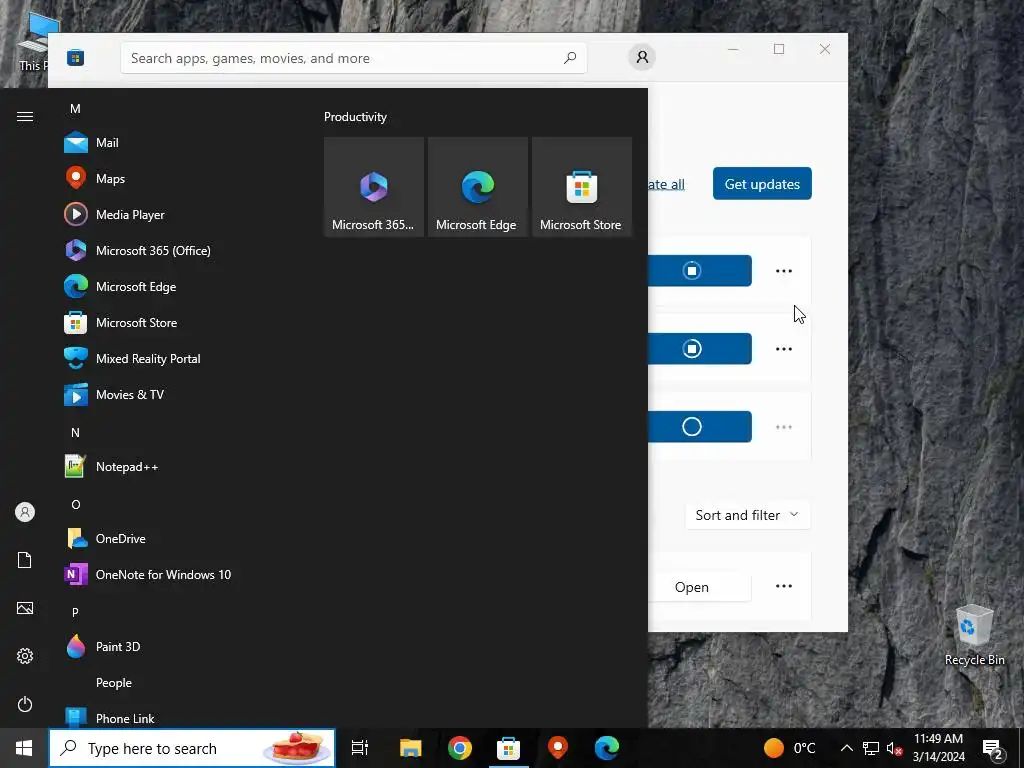Open more options beside the Open button
This screenshot has width=1024, height=768.
coord(784,586)
